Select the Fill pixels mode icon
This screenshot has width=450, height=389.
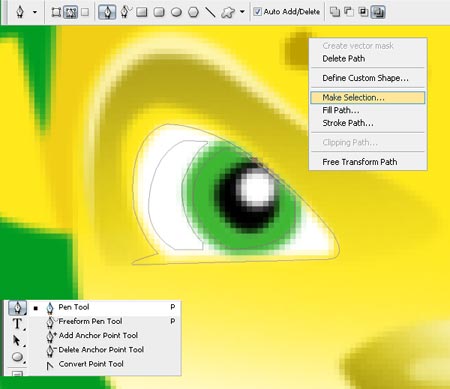[x=85, y=12]
